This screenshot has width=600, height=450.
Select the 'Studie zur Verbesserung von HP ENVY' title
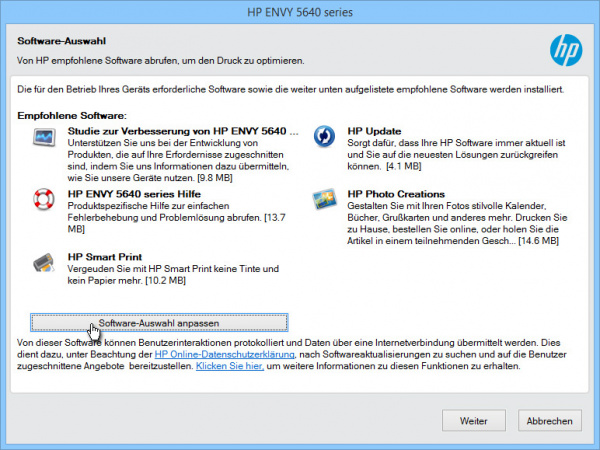point(183,131)
